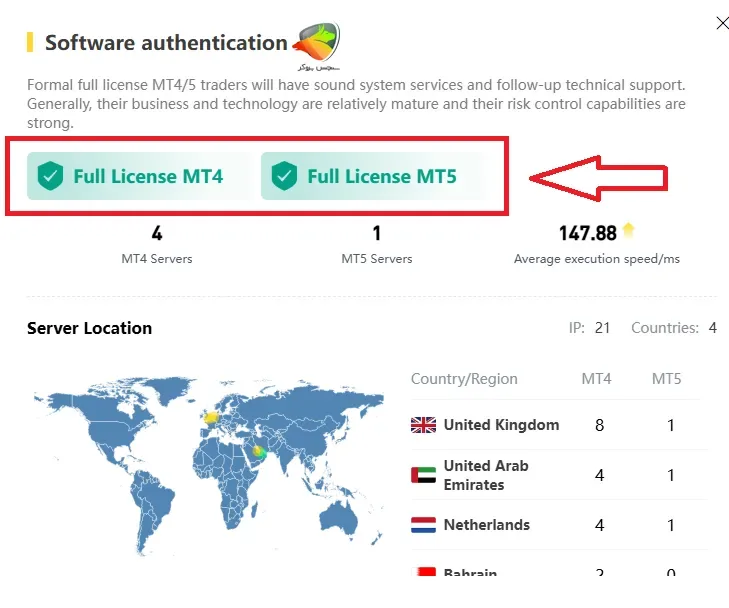Click the MT4 Servers count '4'
This screenshot has height=608, width=729.
(x=157, y=233)
